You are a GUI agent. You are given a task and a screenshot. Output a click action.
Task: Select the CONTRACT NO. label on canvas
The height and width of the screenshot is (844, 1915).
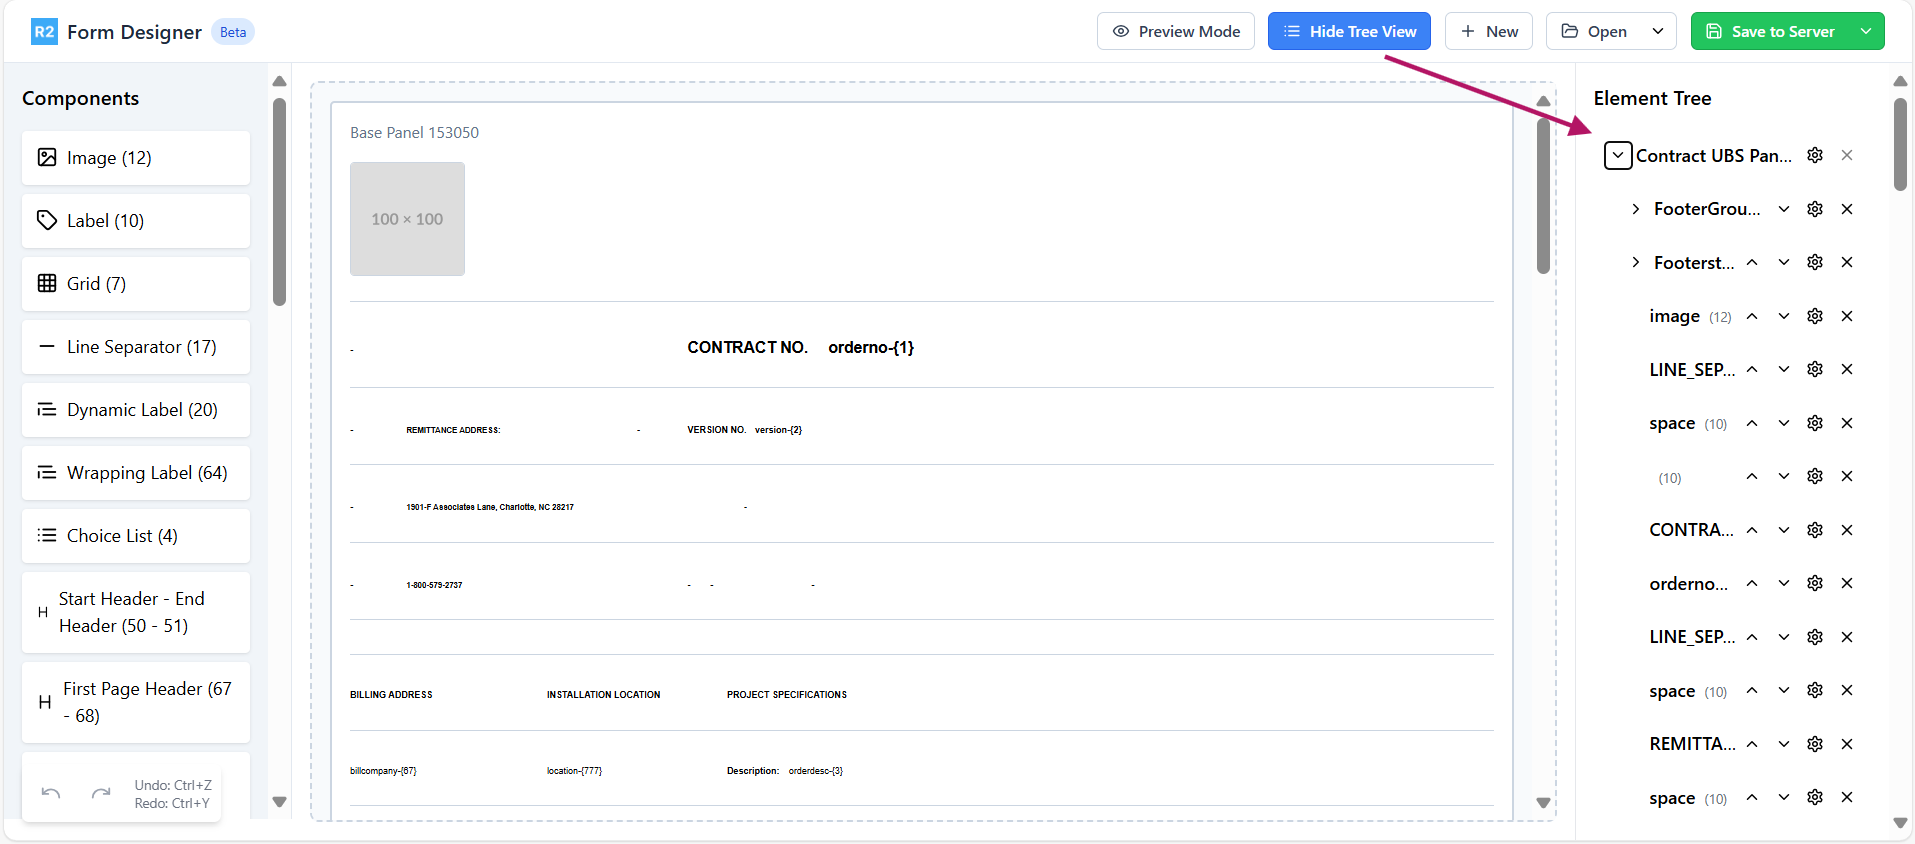[747, 347]
